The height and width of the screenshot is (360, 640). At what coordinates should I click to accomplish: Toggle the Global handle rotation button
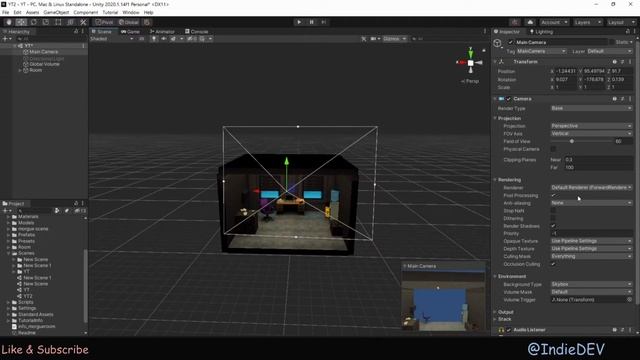click(129, 22)
